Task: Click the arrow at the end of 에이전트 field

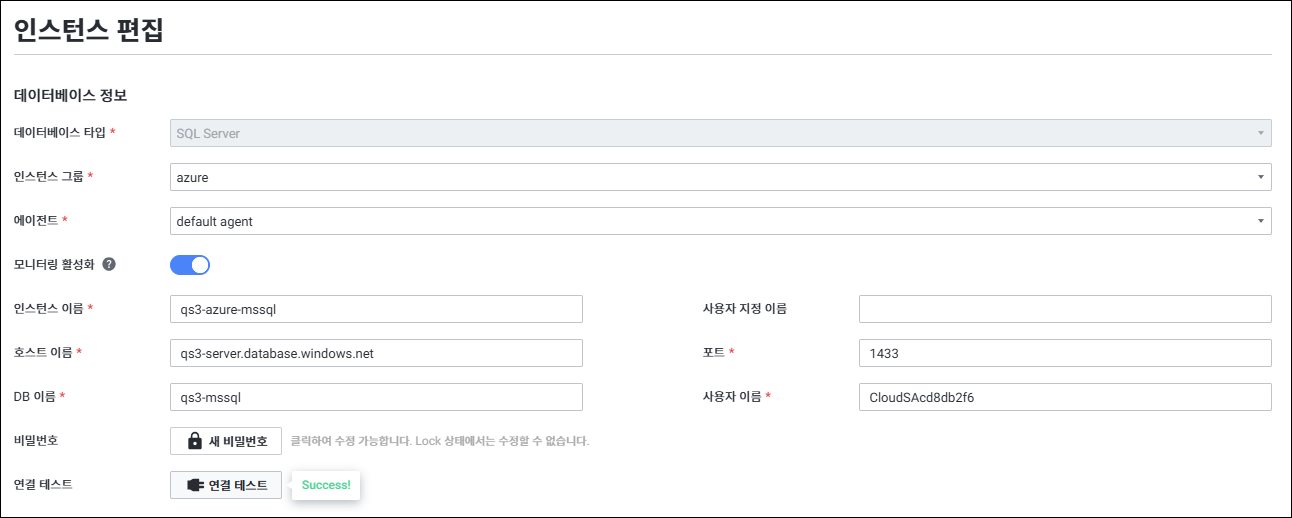Action: click(x=1260, y=222)
